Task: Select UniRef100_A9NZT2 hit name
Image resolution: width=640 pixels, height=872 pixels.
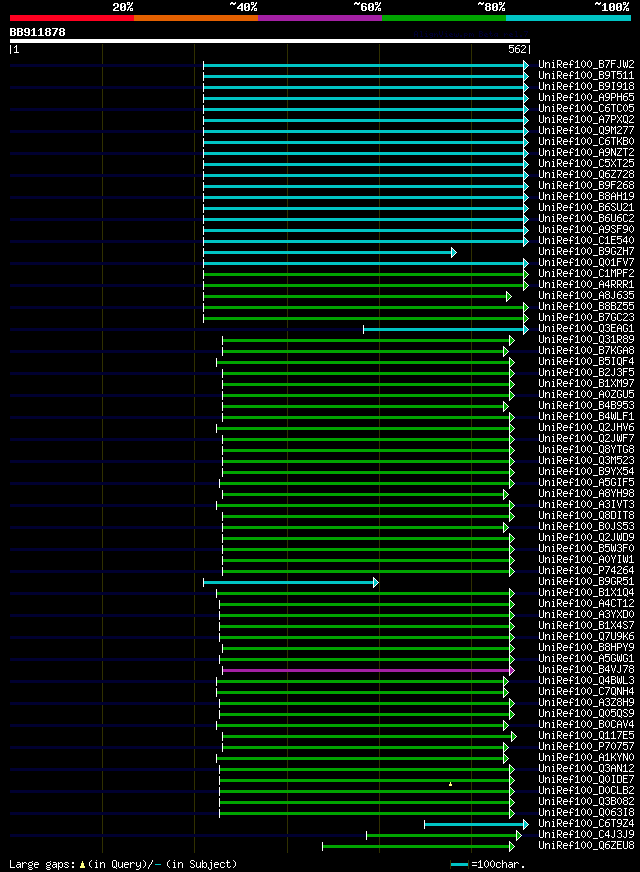Action: (x=586, y=152)
